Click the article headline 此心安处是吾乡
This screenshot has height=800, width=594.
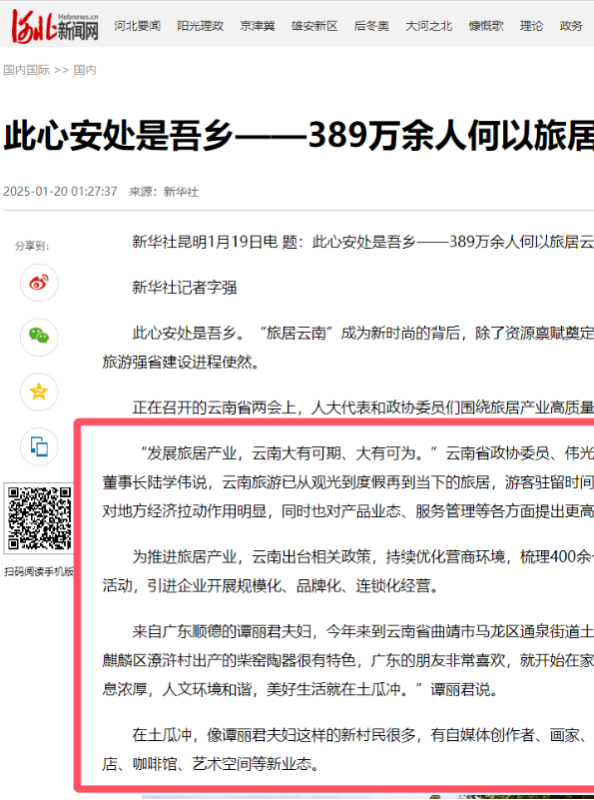299,136
